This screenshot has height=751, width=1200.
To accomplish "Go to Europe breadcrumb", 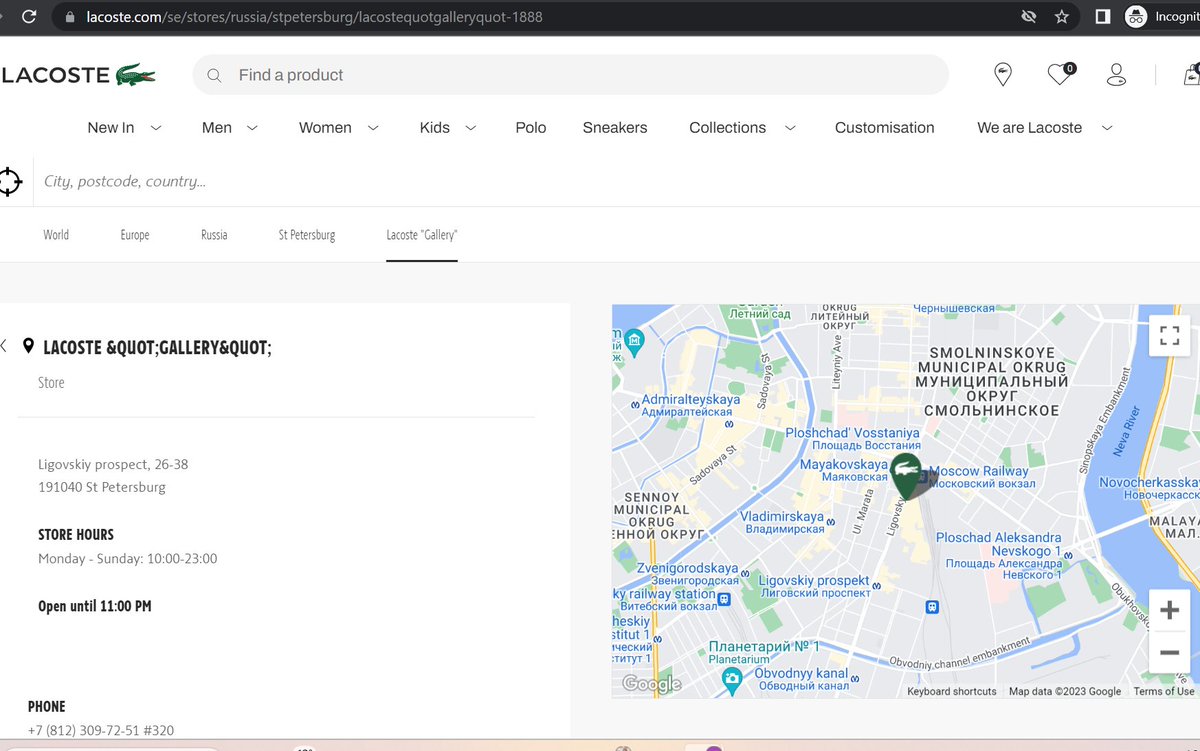I will (x=135, y=235).
